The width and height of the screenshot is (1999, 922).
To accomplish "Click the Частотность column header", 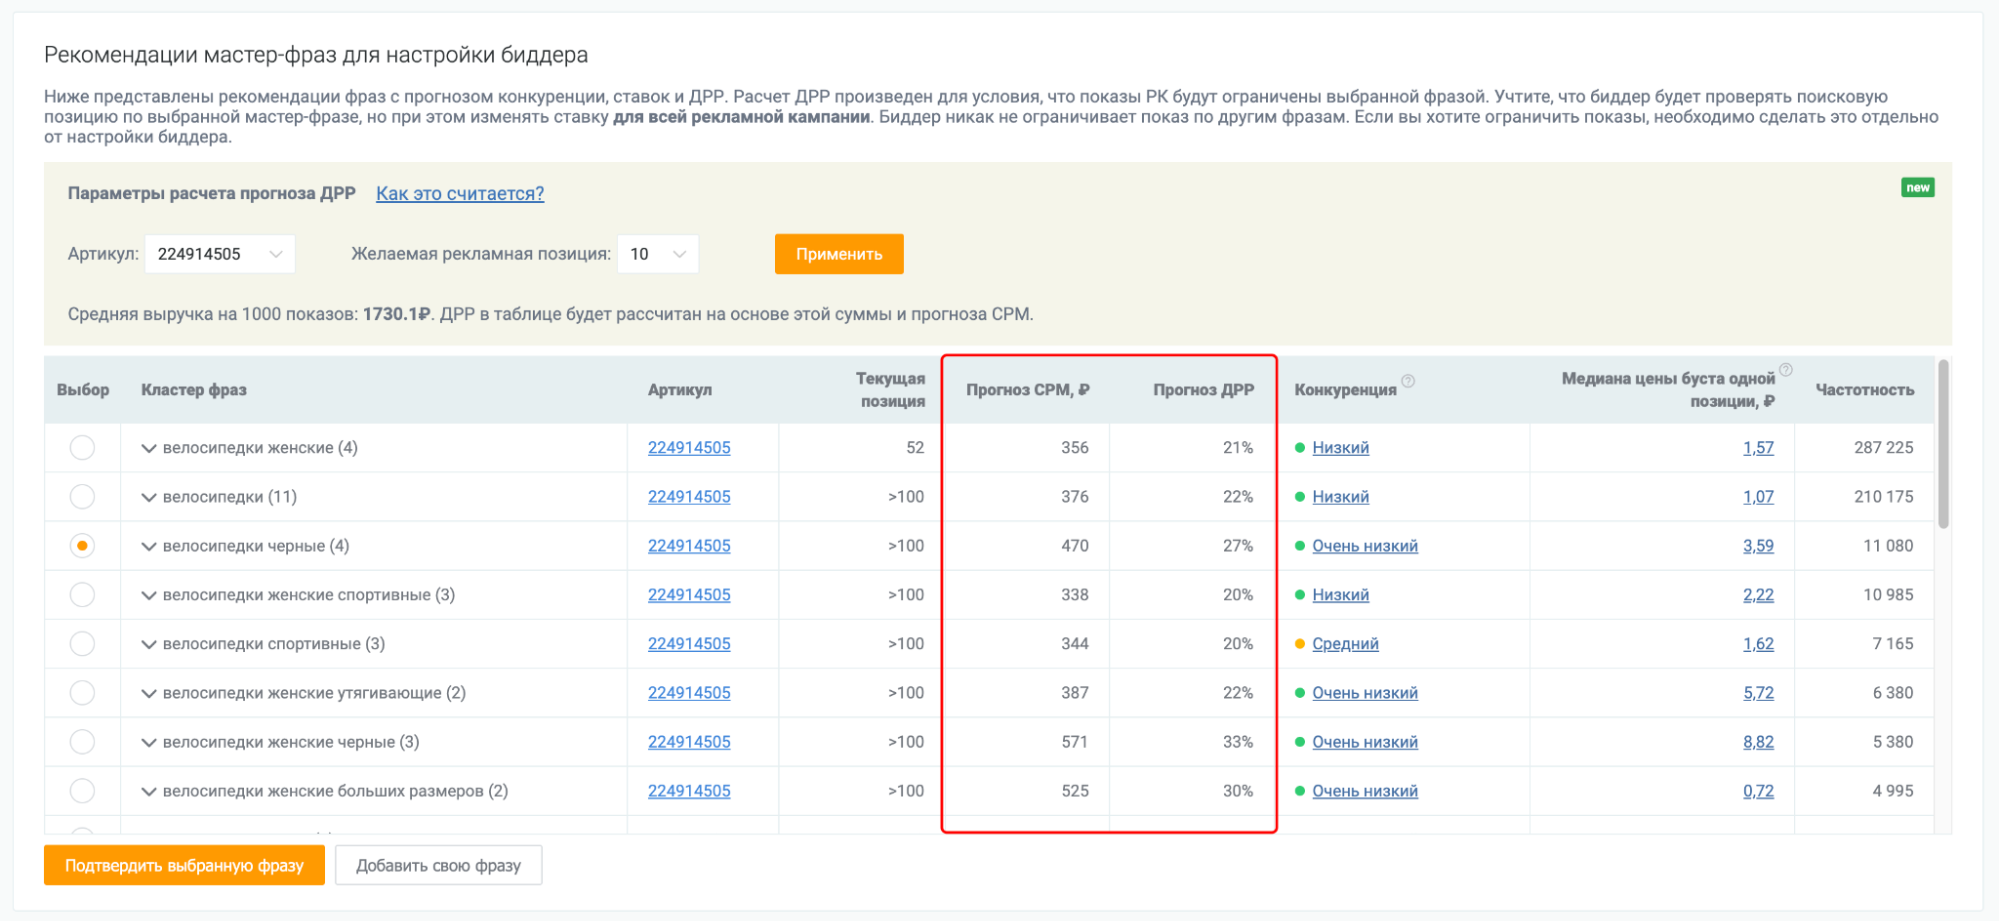I will [1864, 390].
